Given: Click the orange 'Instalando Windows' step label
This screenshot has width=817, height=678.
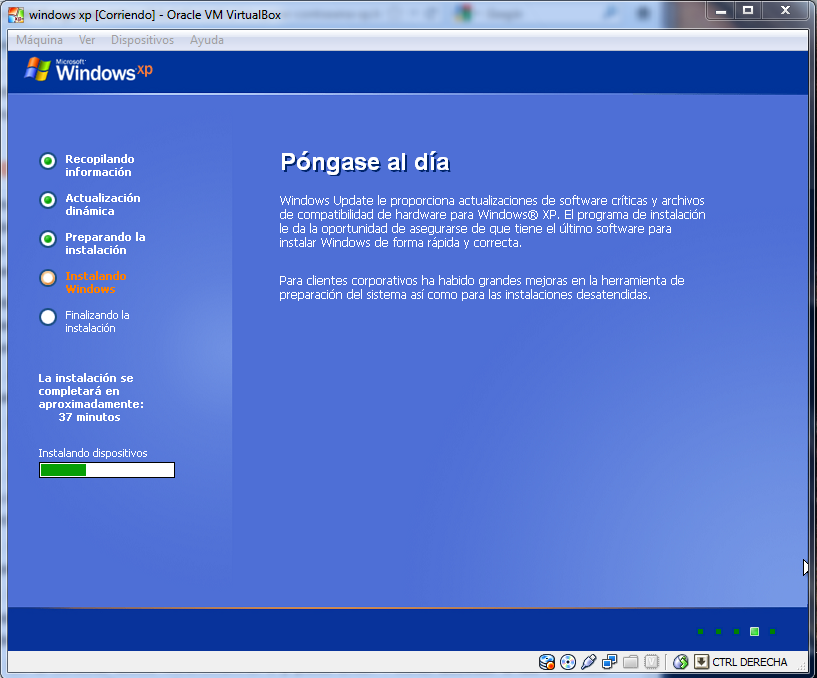Looking at the screenshot, I should coord(96,282).
